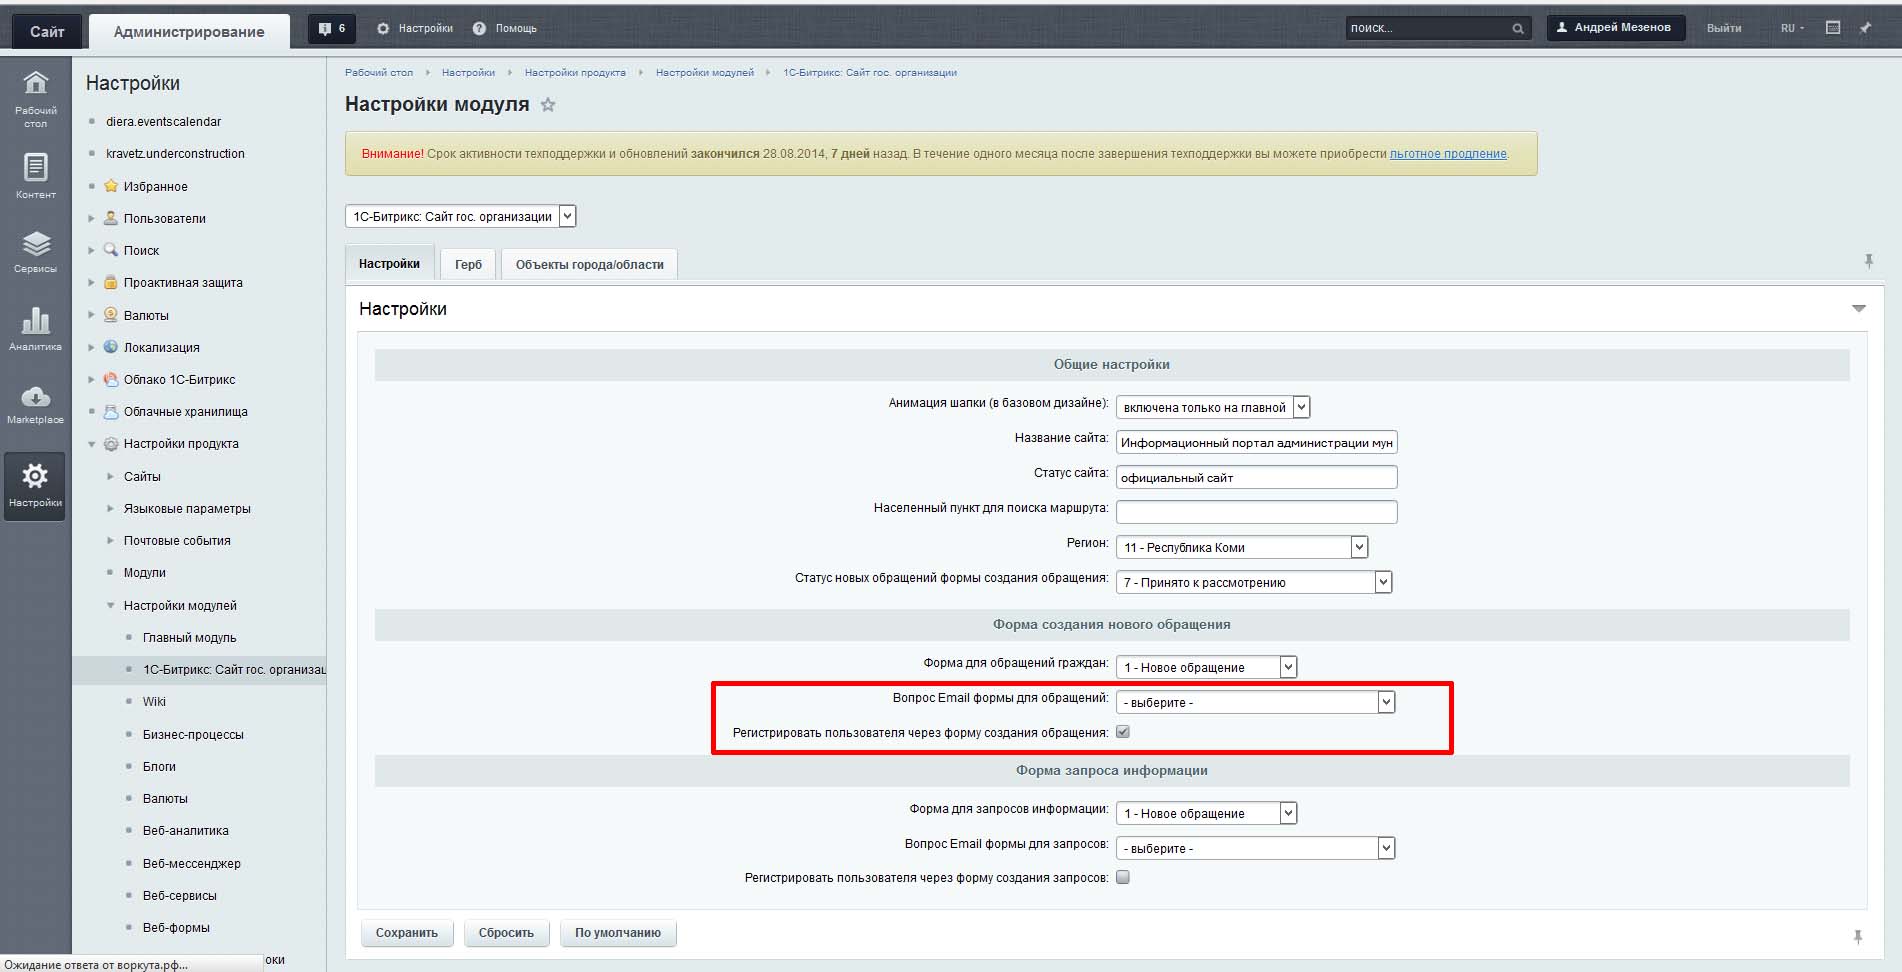Follow the льготное продление link
Viewport: 1902px width, 972px height.
click(x=1447, y=154)
